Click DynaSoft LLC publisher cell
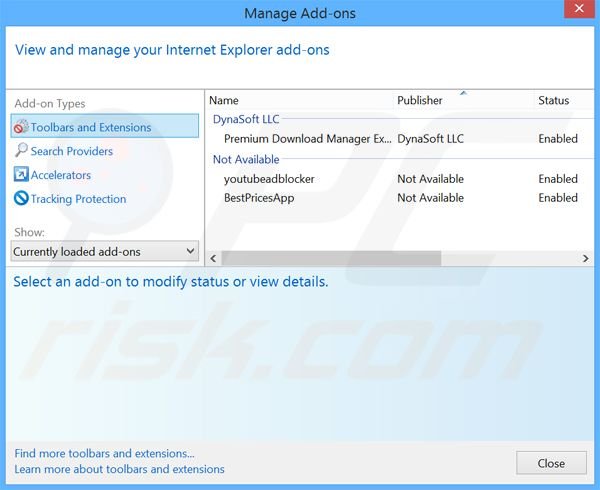600x490 pixels. (x=430, y=139)
